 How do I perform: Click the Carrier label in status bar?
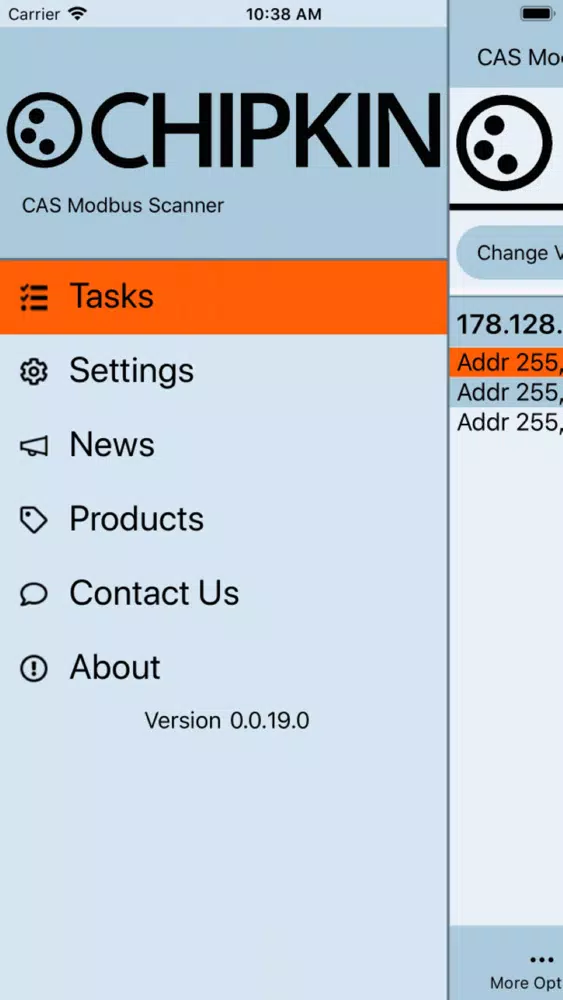tap(34, 14)
